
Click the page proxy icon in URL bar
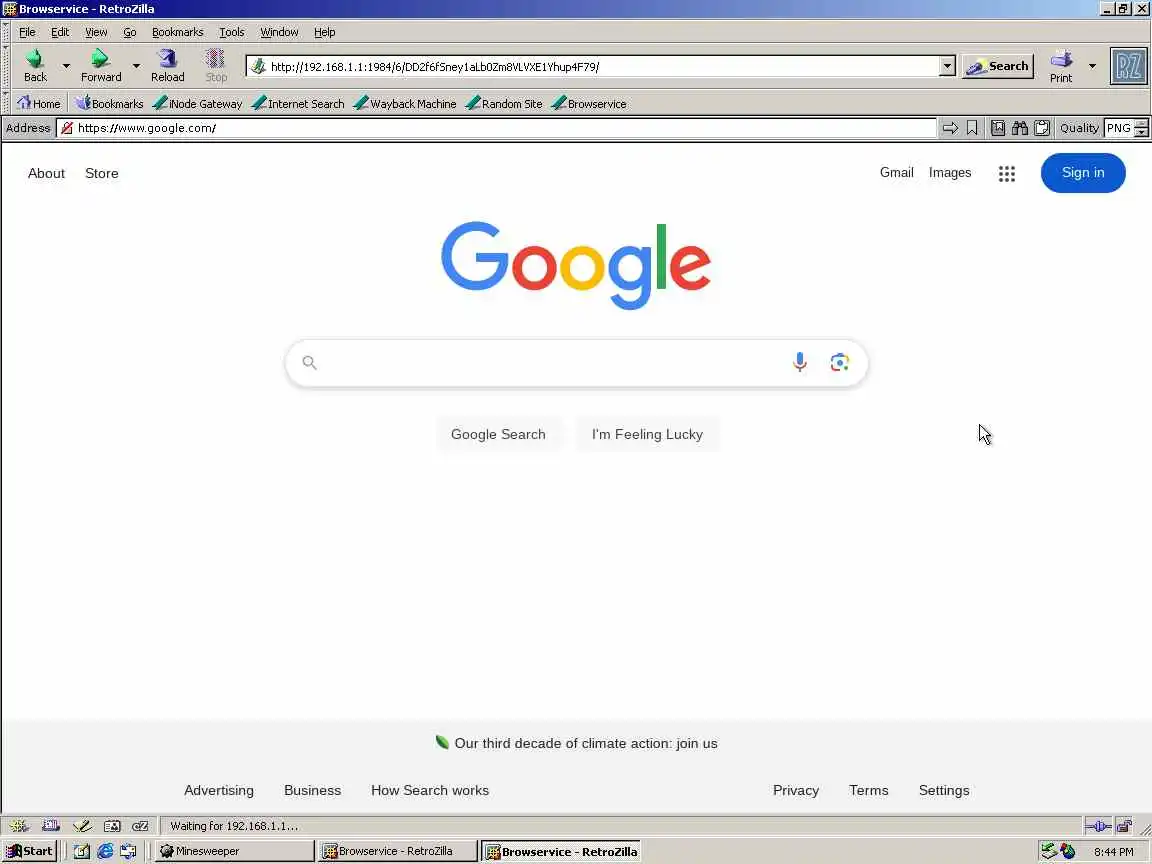(258, 67)
